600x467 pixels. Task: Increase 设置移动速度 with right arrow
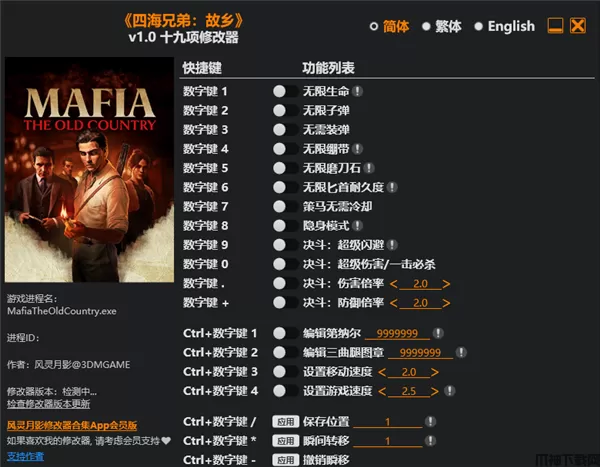(x=435, y=372)
